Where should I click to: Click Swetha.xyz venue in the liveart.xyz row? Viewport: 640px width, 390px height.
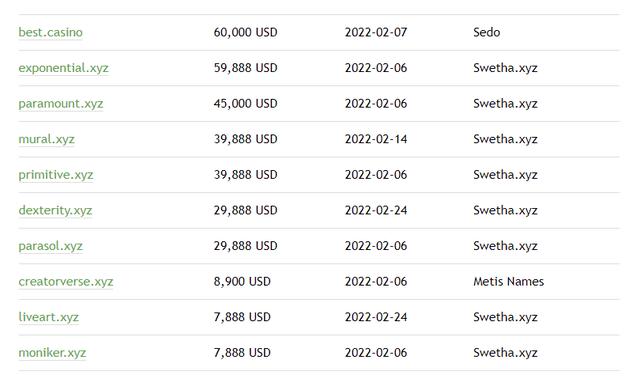click(x=505, y=317)
